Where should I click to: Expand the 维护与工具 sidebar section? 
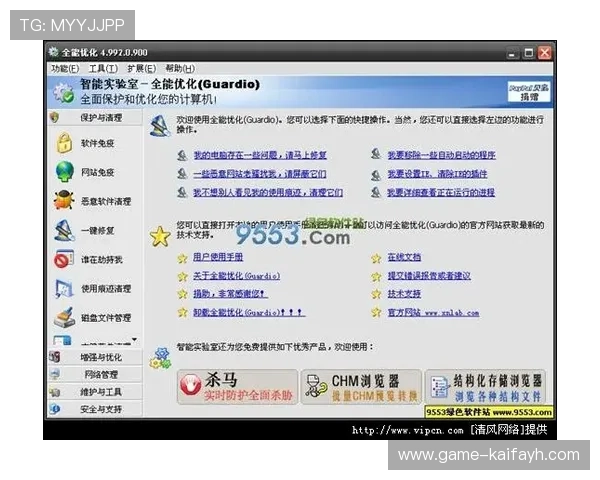[95, 392]
